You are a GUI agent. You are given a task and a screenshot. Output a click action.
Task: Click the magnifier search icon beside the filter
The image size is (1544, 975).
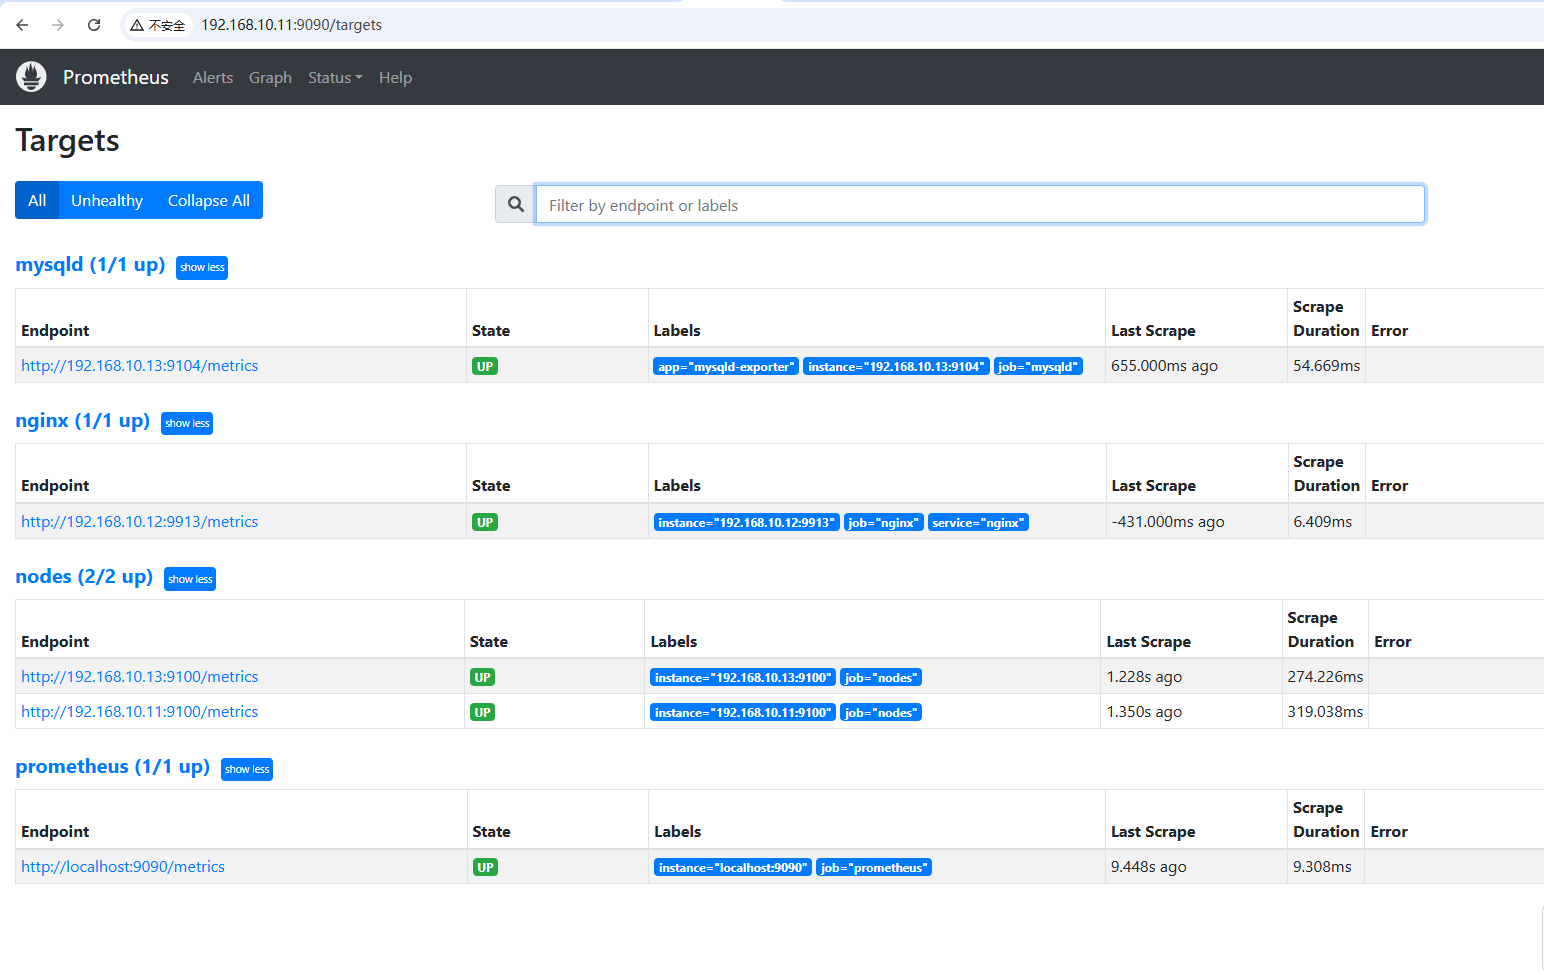coord(515,204)
